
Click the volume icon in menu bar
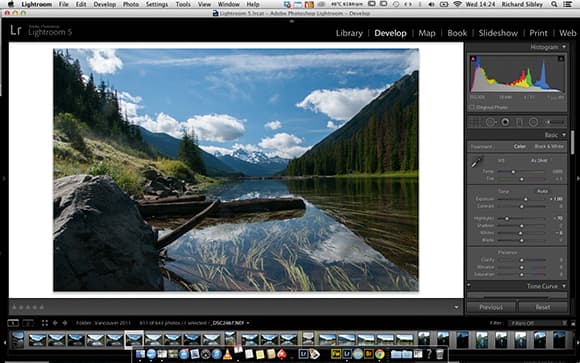(x=431, y=4)
